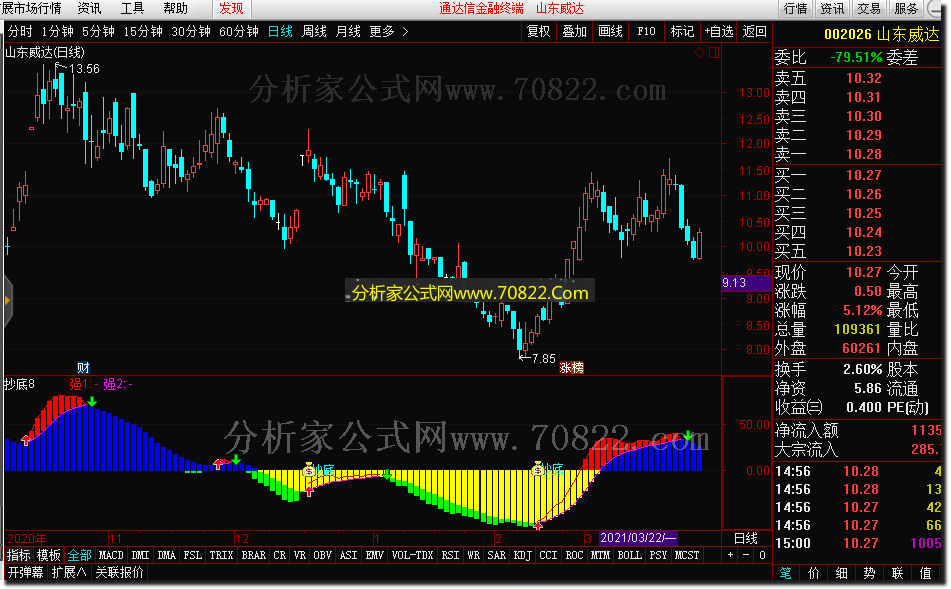Click the 标记 mark button
The height and width of the screenshot is (589, 951).
pos(682,32)
